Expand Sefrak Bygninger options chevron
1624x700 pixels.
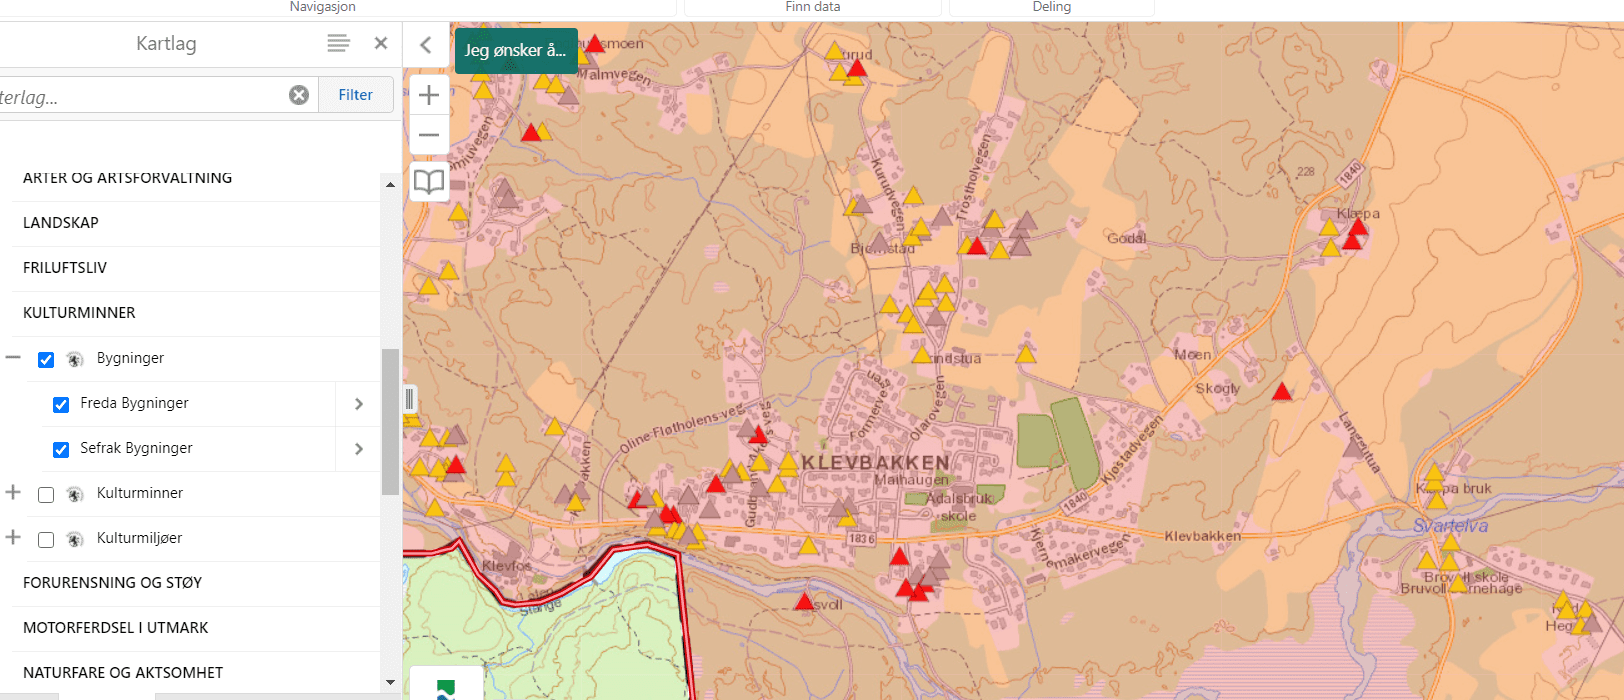(359, 449)
